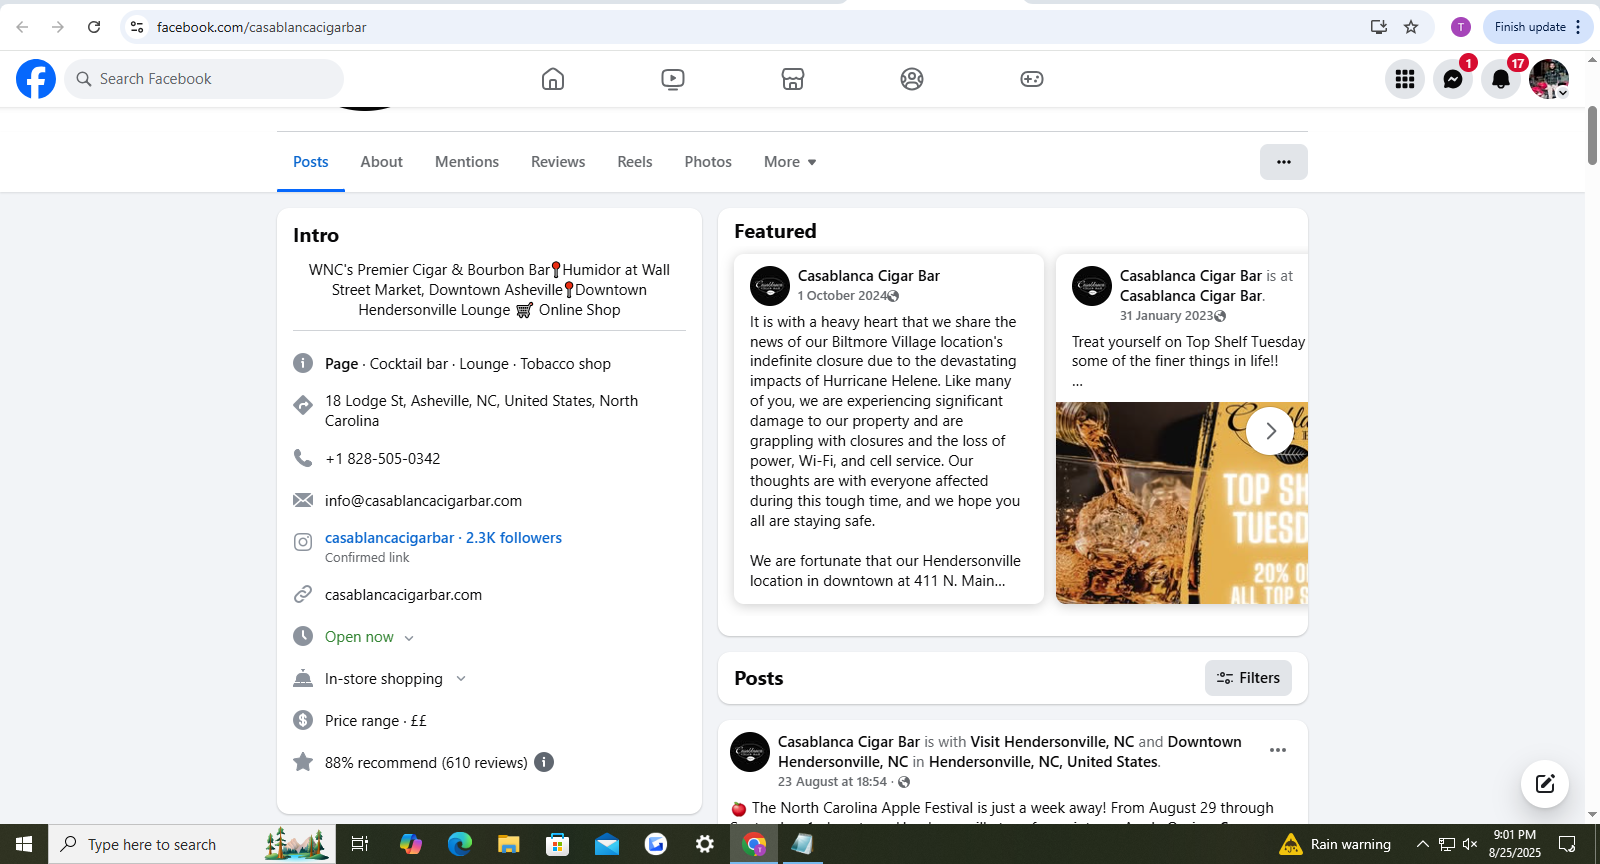Open the taskbar clock showing 9:01 PM
The height and width of the screenshot is (864, 1600).
point(1514,844)
